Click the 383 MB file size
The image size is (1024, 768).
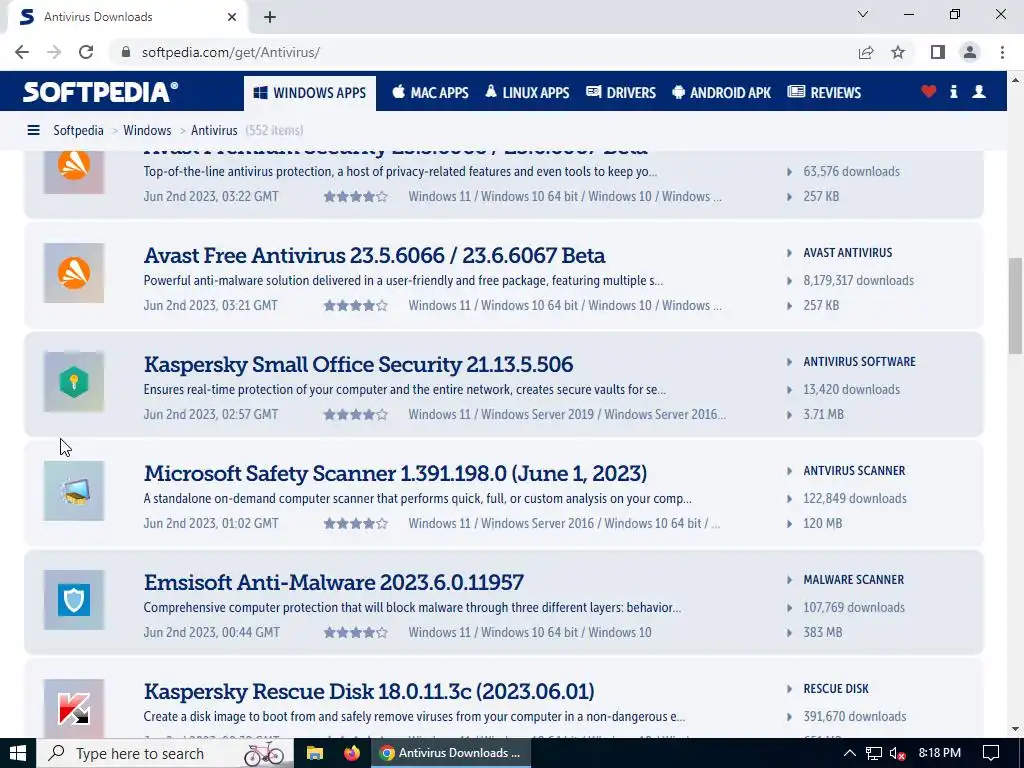click(x=822, y=633)
